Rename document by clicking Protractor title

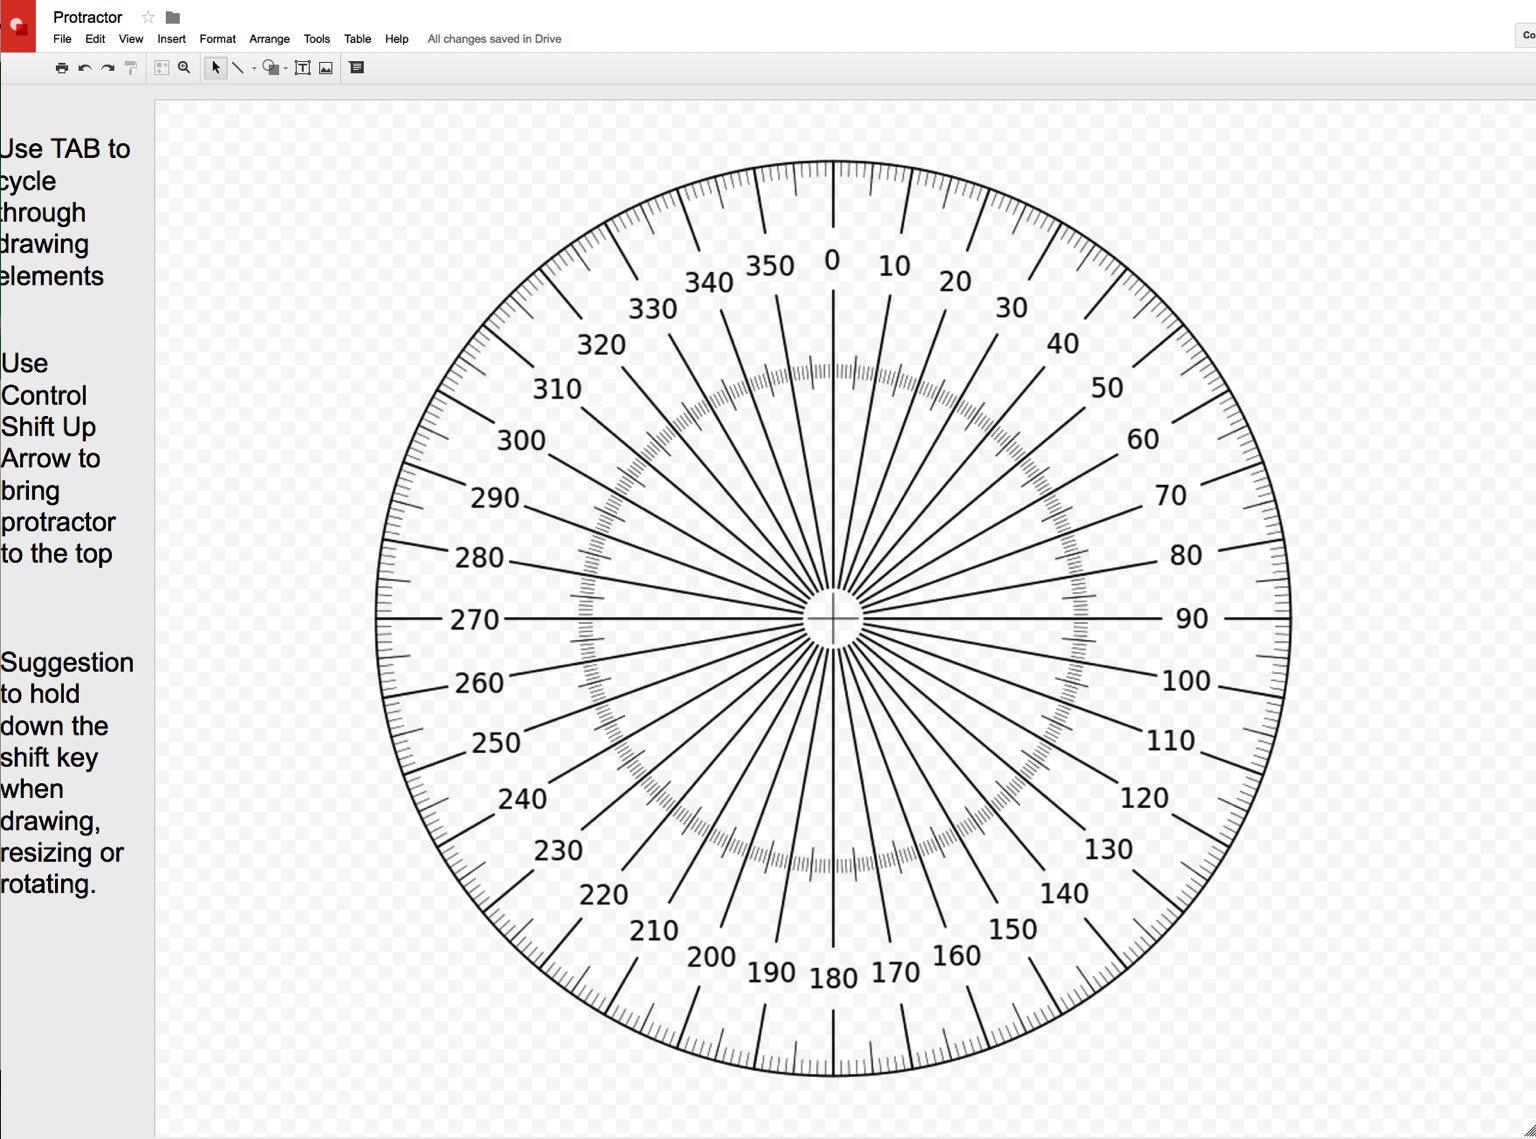point(87,17)
